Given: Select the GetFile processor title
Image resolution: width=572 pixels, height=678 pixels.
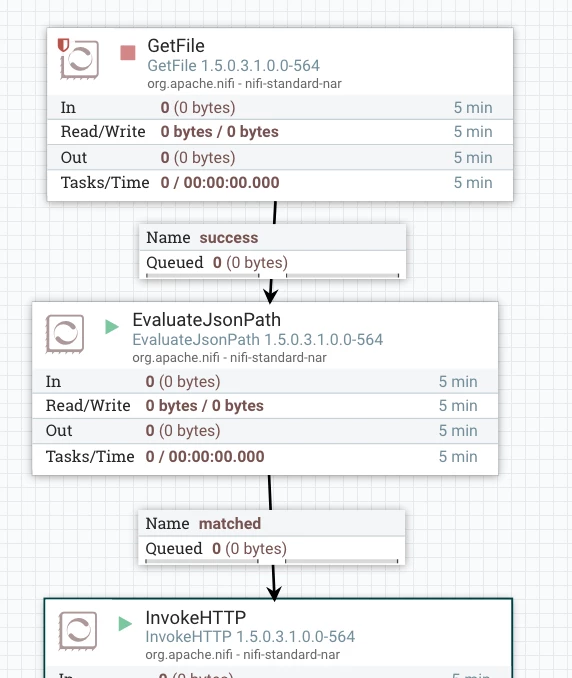Looking at the screenshot, I should pos(176,46).
